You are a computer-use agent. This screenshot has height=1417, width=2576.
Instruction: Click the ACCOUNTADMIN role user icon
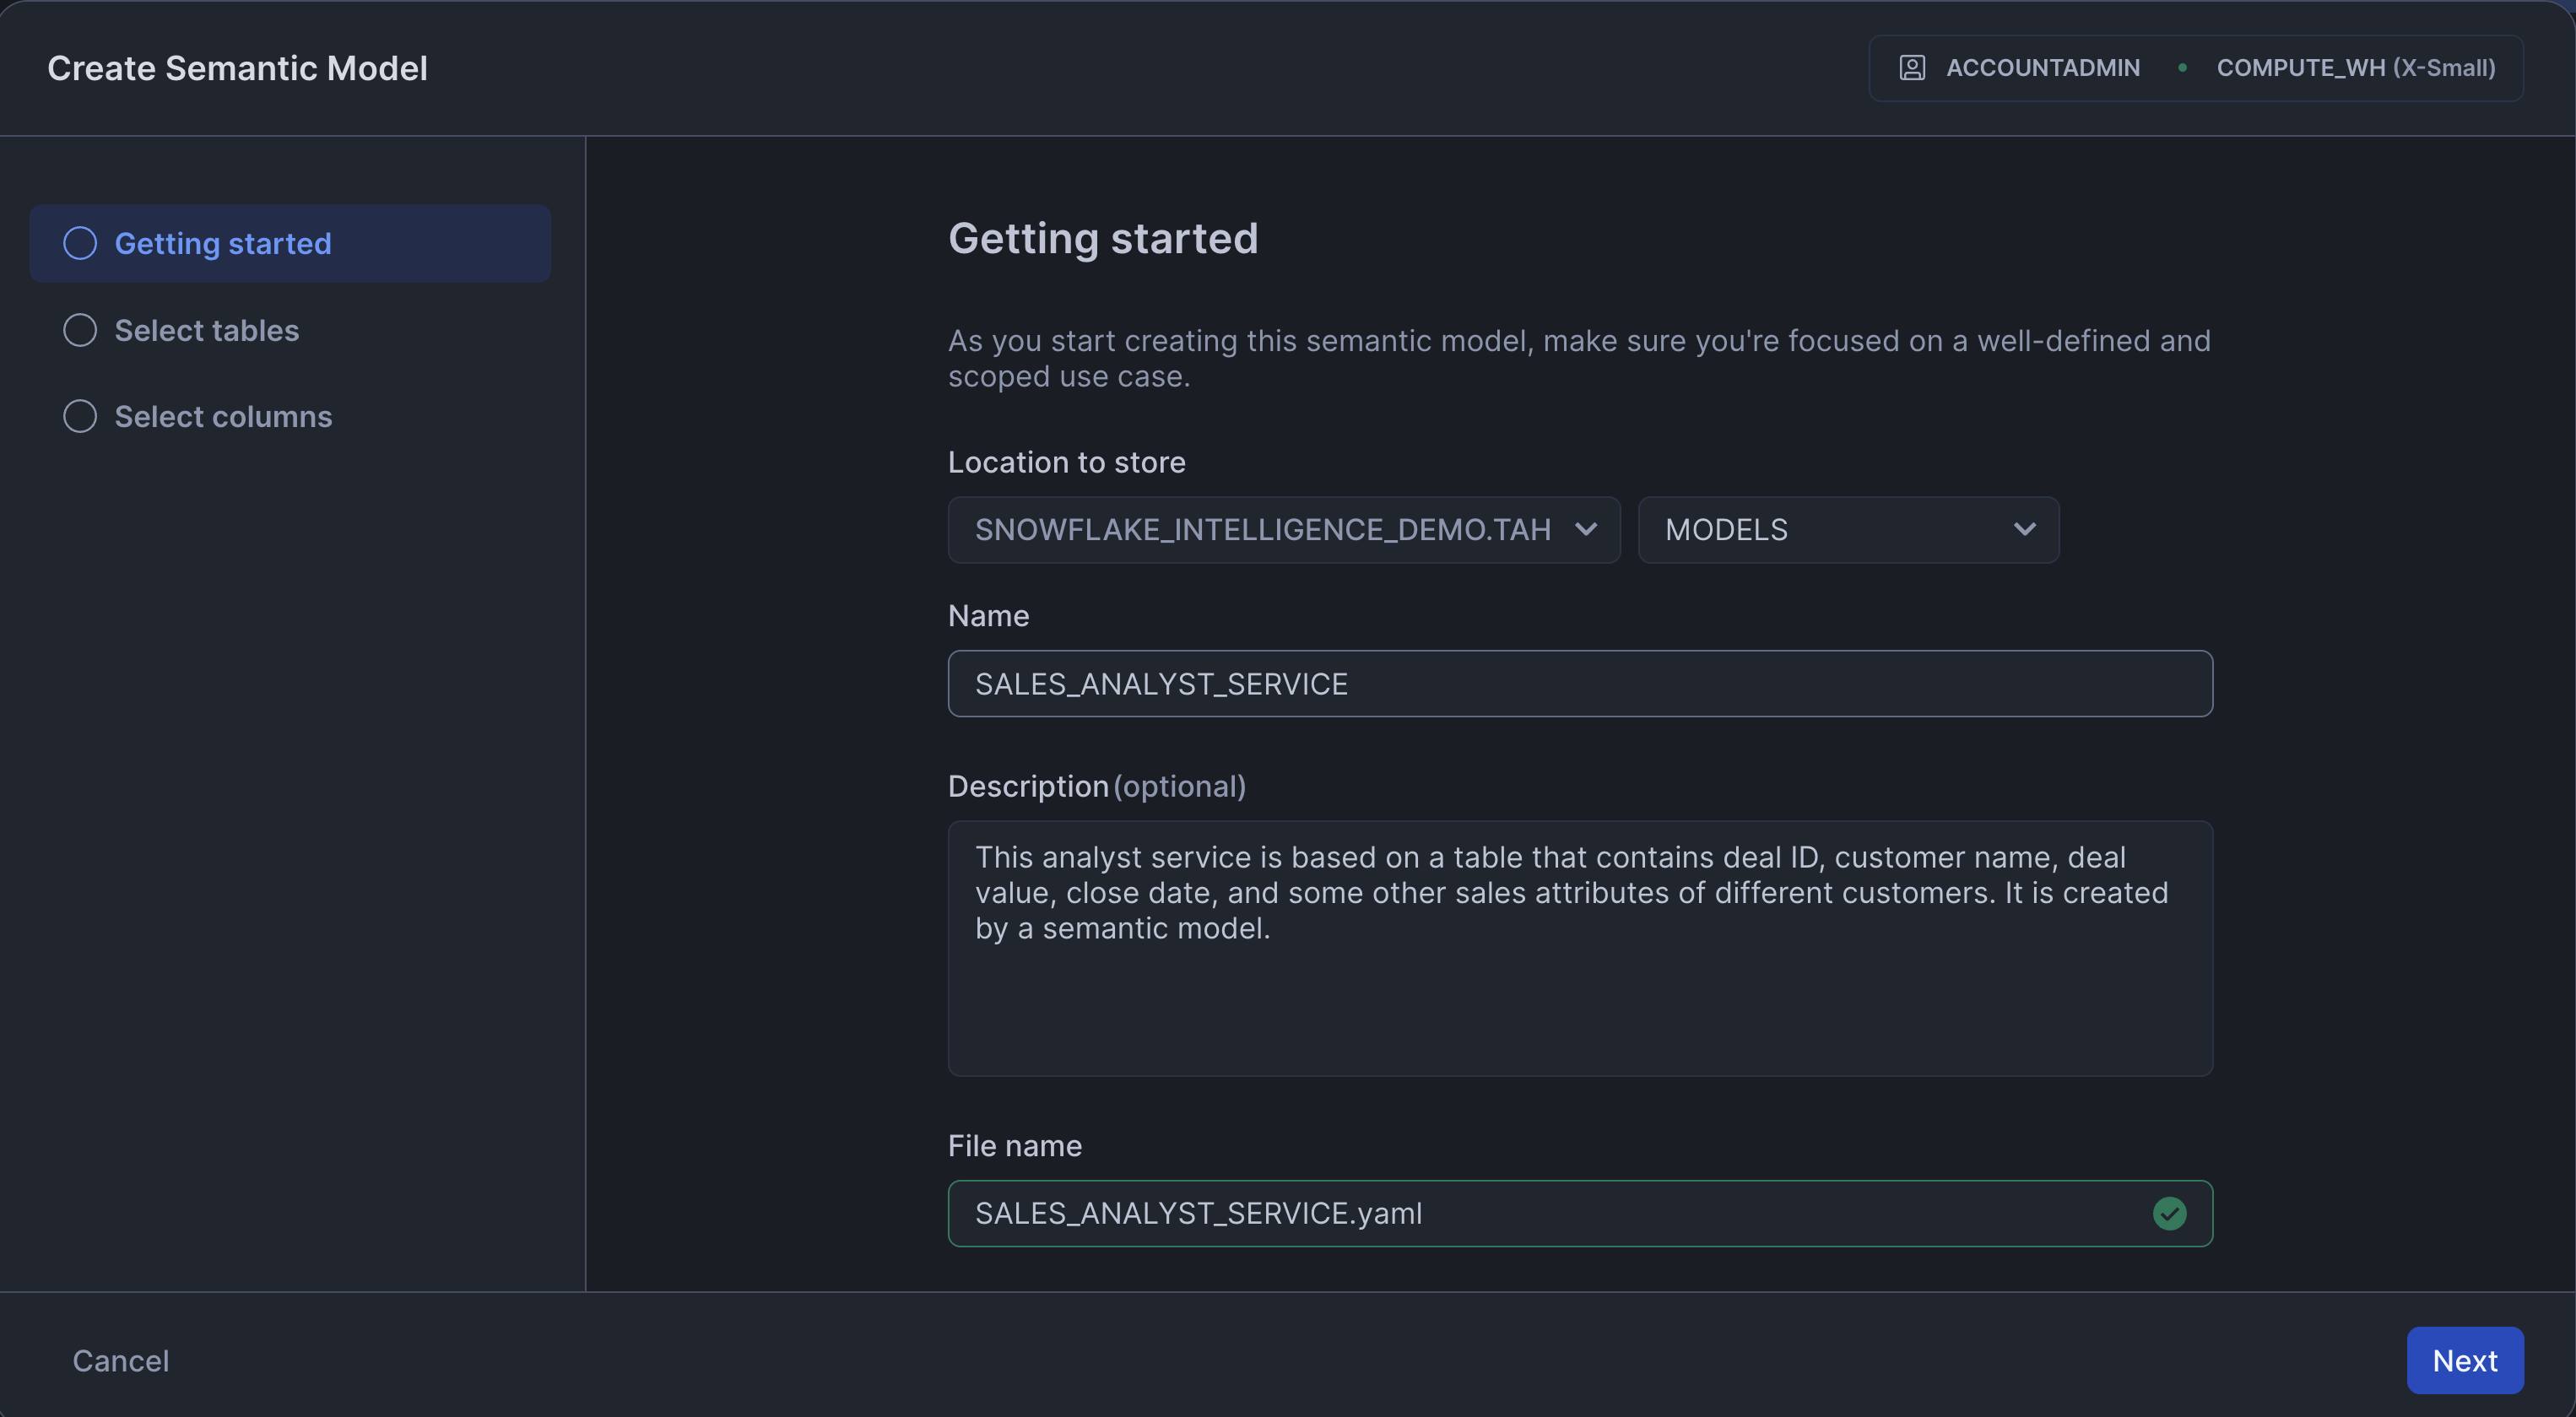(1911, 68)
